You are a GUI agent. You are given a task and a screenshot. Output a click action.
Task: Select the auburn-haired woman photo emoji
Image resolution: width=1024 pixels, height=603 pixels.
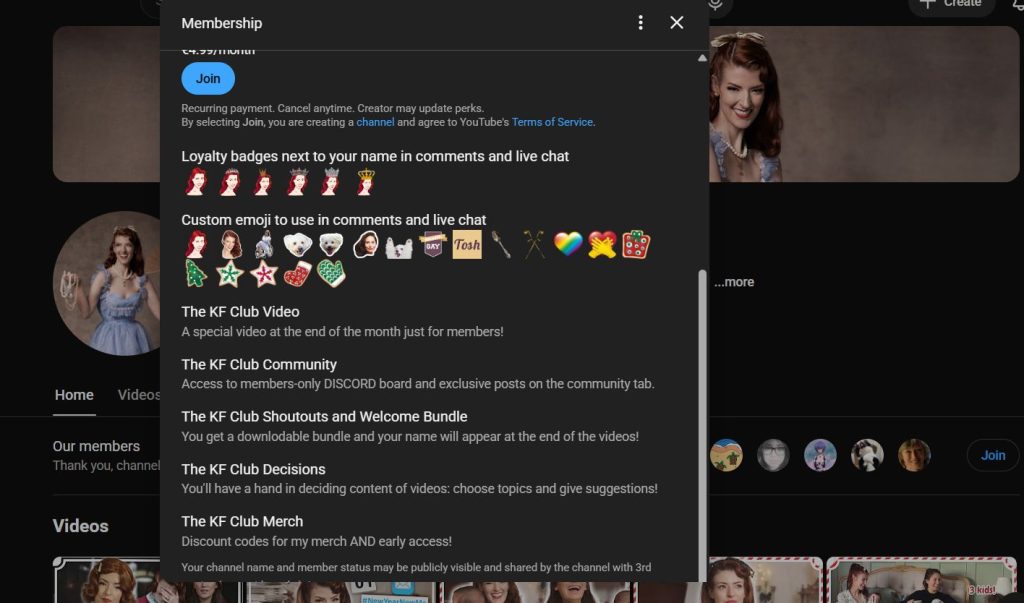229,244
